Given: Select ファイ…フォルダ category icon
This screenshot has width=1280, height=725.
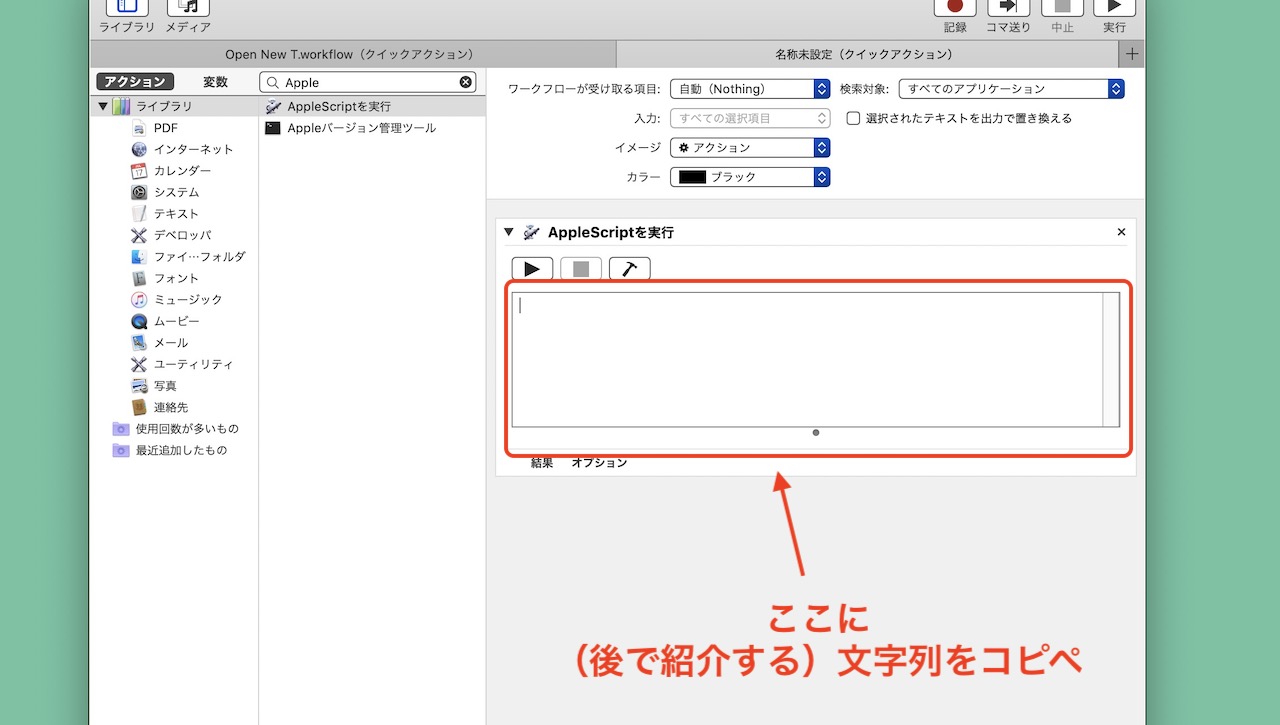Looking at the screenshot, I should coord(139,257).
